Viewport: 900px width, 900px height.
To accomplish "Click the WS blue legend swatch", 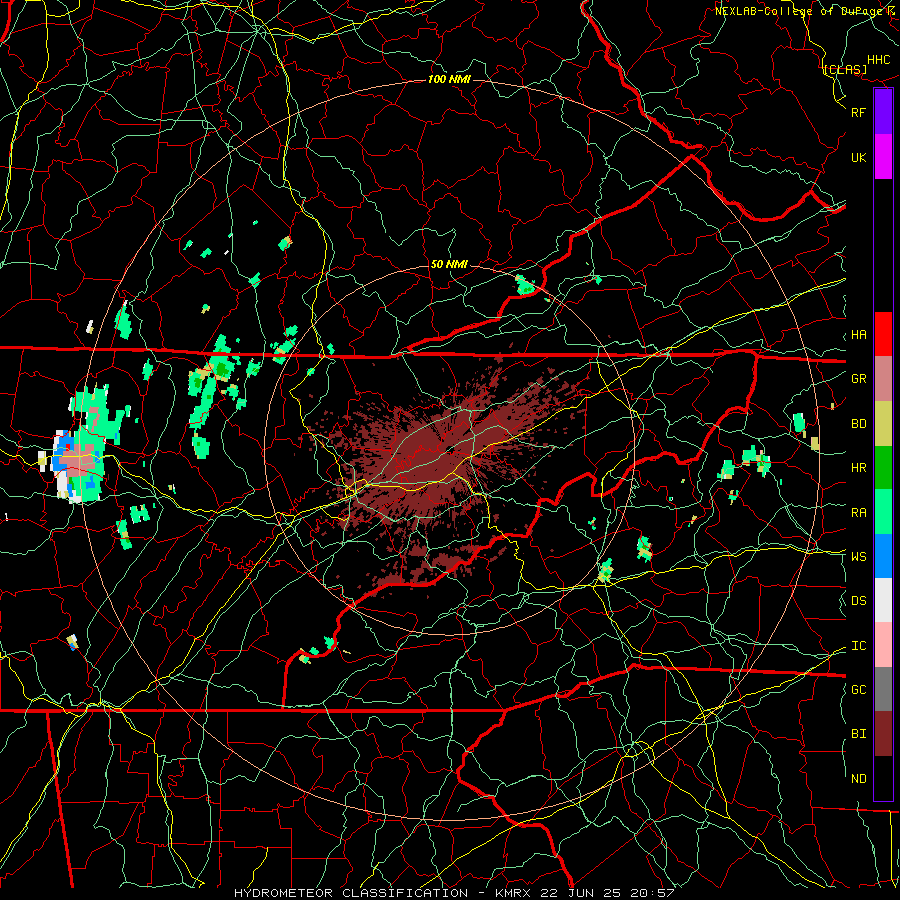I will coord(883,556).
